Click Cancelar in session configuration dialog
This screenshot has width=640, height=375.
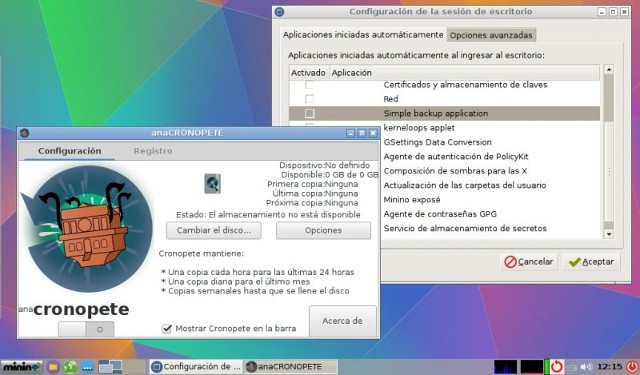pos(529,262)
